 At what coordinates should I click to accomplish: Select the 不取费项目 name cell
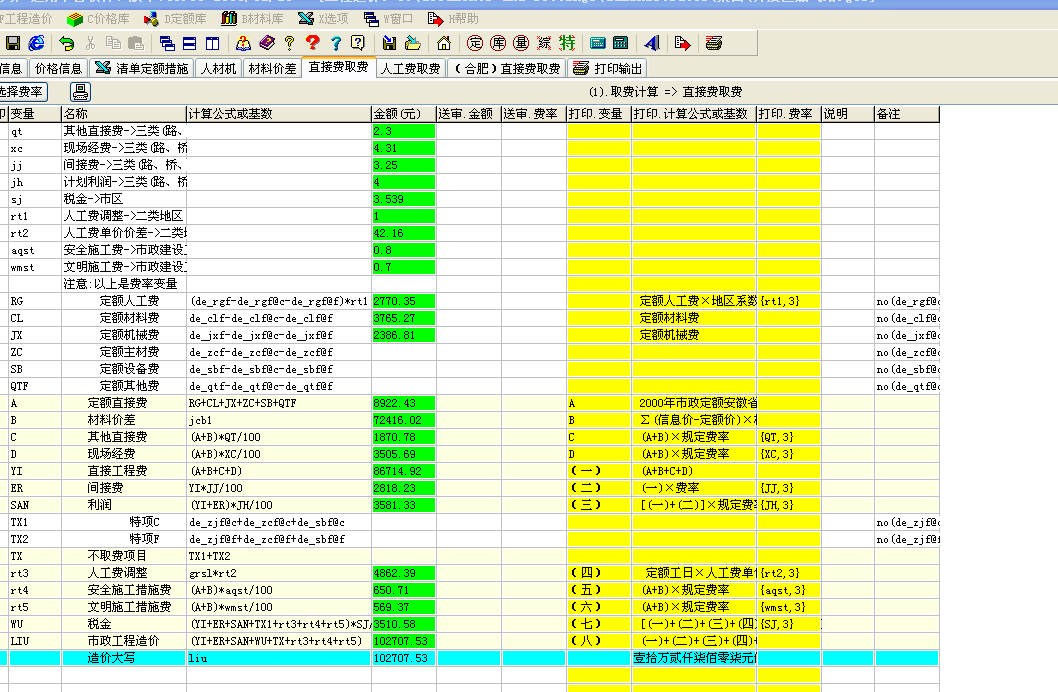point(123,556)
